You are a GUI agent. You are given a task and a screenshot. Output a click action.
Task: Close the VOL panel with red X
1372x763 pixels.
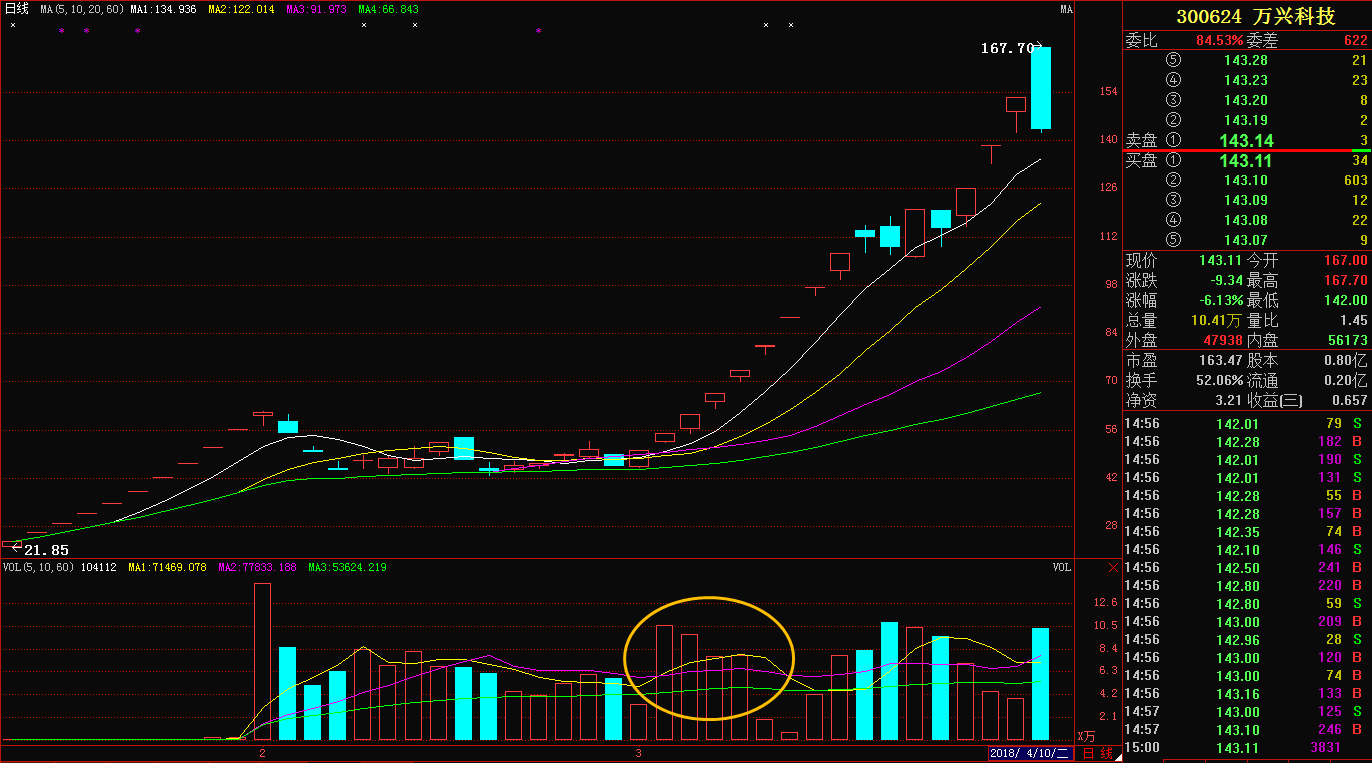1114,568
